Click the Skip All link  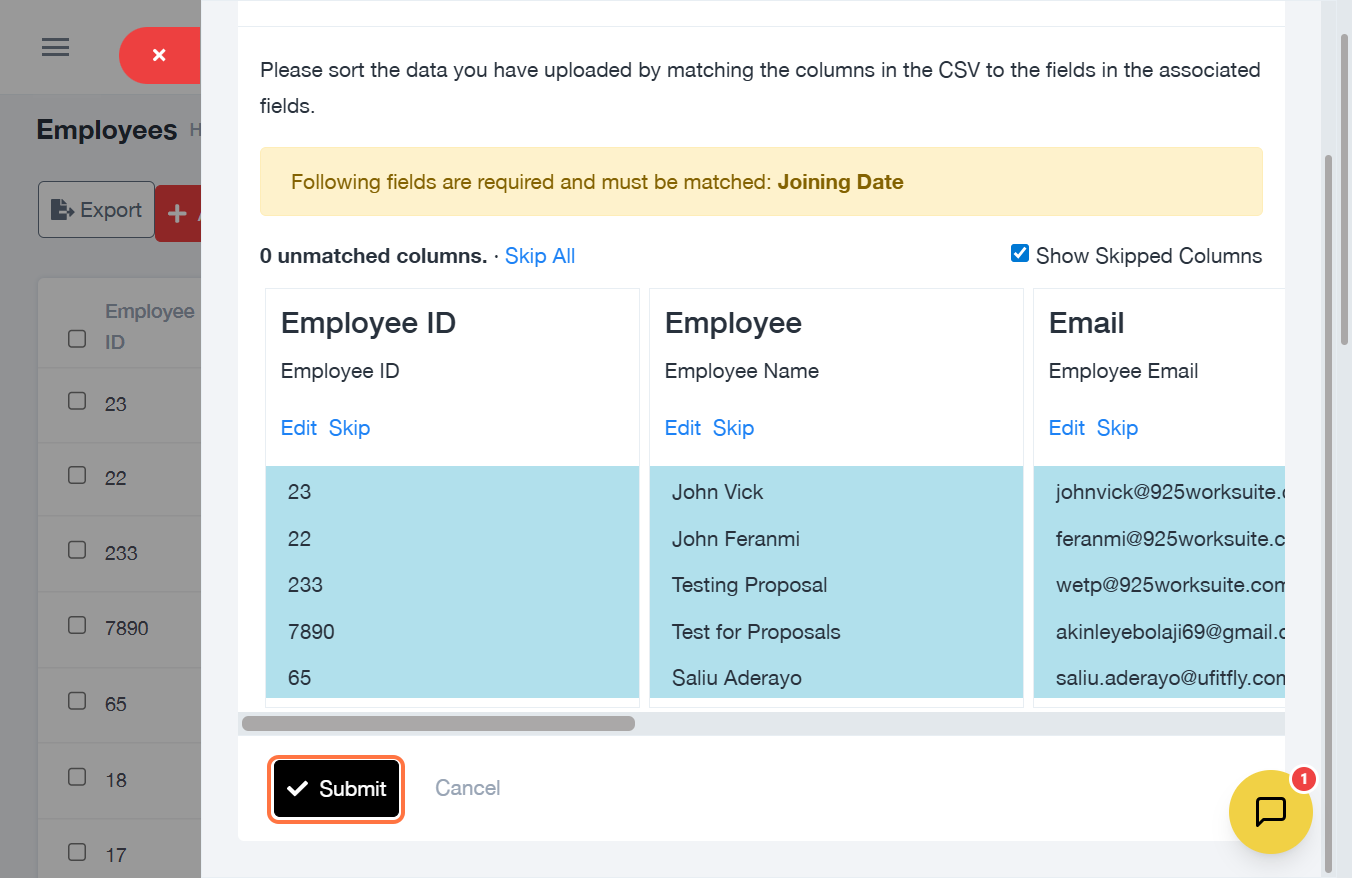point(539,256)
